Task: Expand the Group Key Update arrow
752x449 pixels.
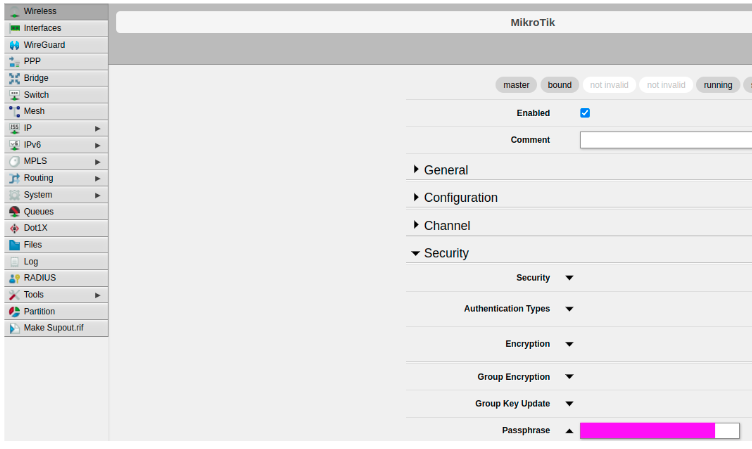Action: pos(569,404)
